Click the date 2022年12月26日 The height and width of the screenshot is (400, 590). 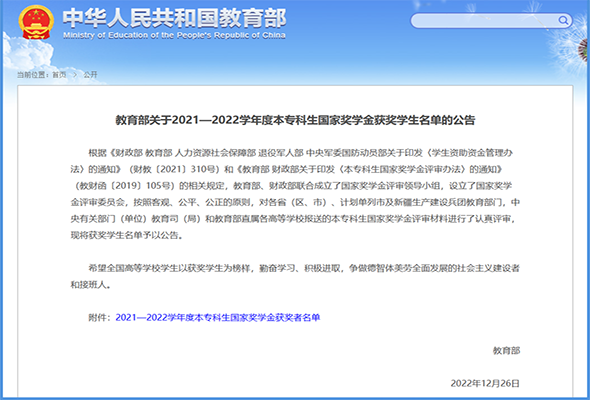(x=485, y=383)
